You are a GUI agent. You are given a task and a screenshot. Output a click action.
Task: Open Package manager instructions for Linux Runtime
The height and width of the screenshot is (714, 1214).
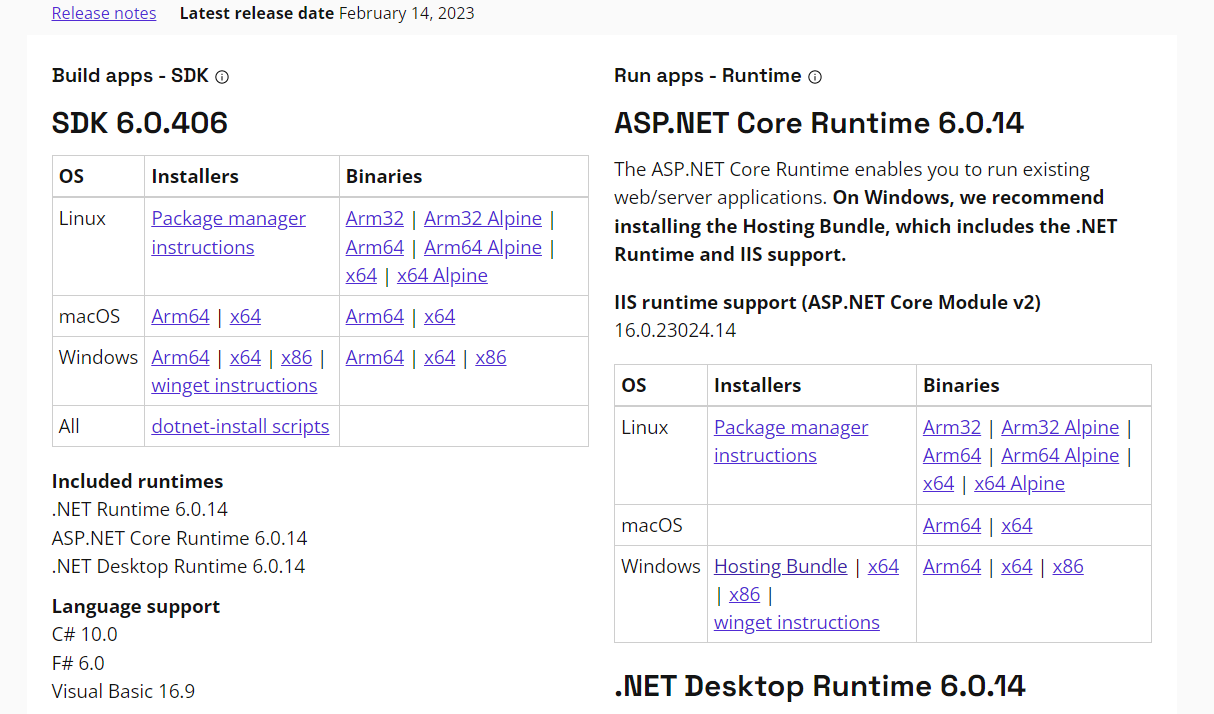coord(791,427)
